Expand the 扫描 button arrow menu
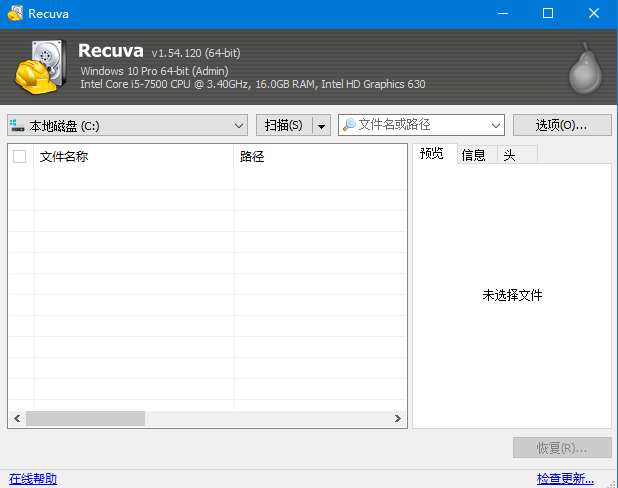This screenshot has width=618, height=488. 322,125
